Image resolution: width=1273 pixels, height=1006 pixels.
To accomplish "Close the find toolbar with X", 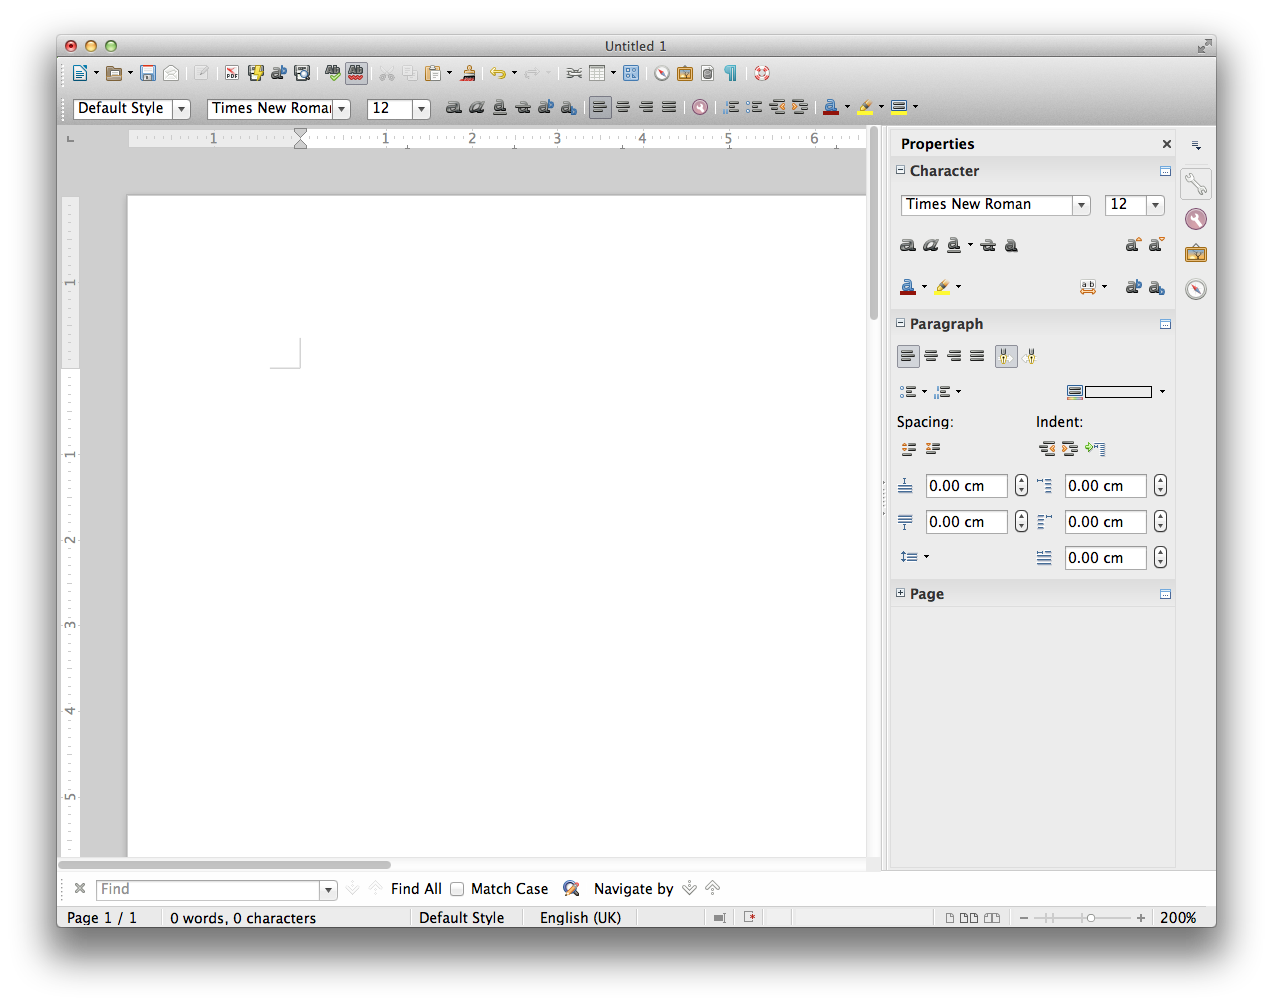I will click(x=80, y=888).
